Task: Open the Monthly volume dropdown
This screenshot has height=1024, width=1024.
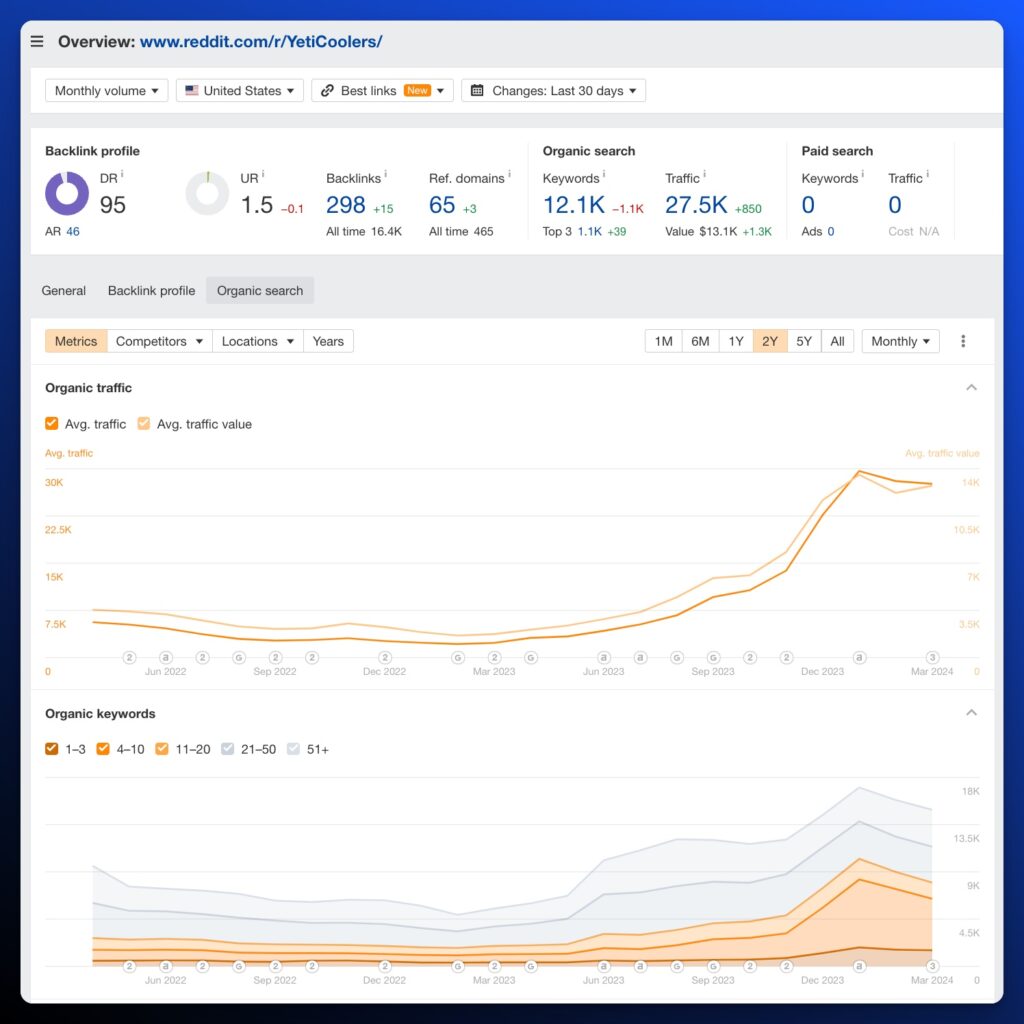Action: [106, 91]
